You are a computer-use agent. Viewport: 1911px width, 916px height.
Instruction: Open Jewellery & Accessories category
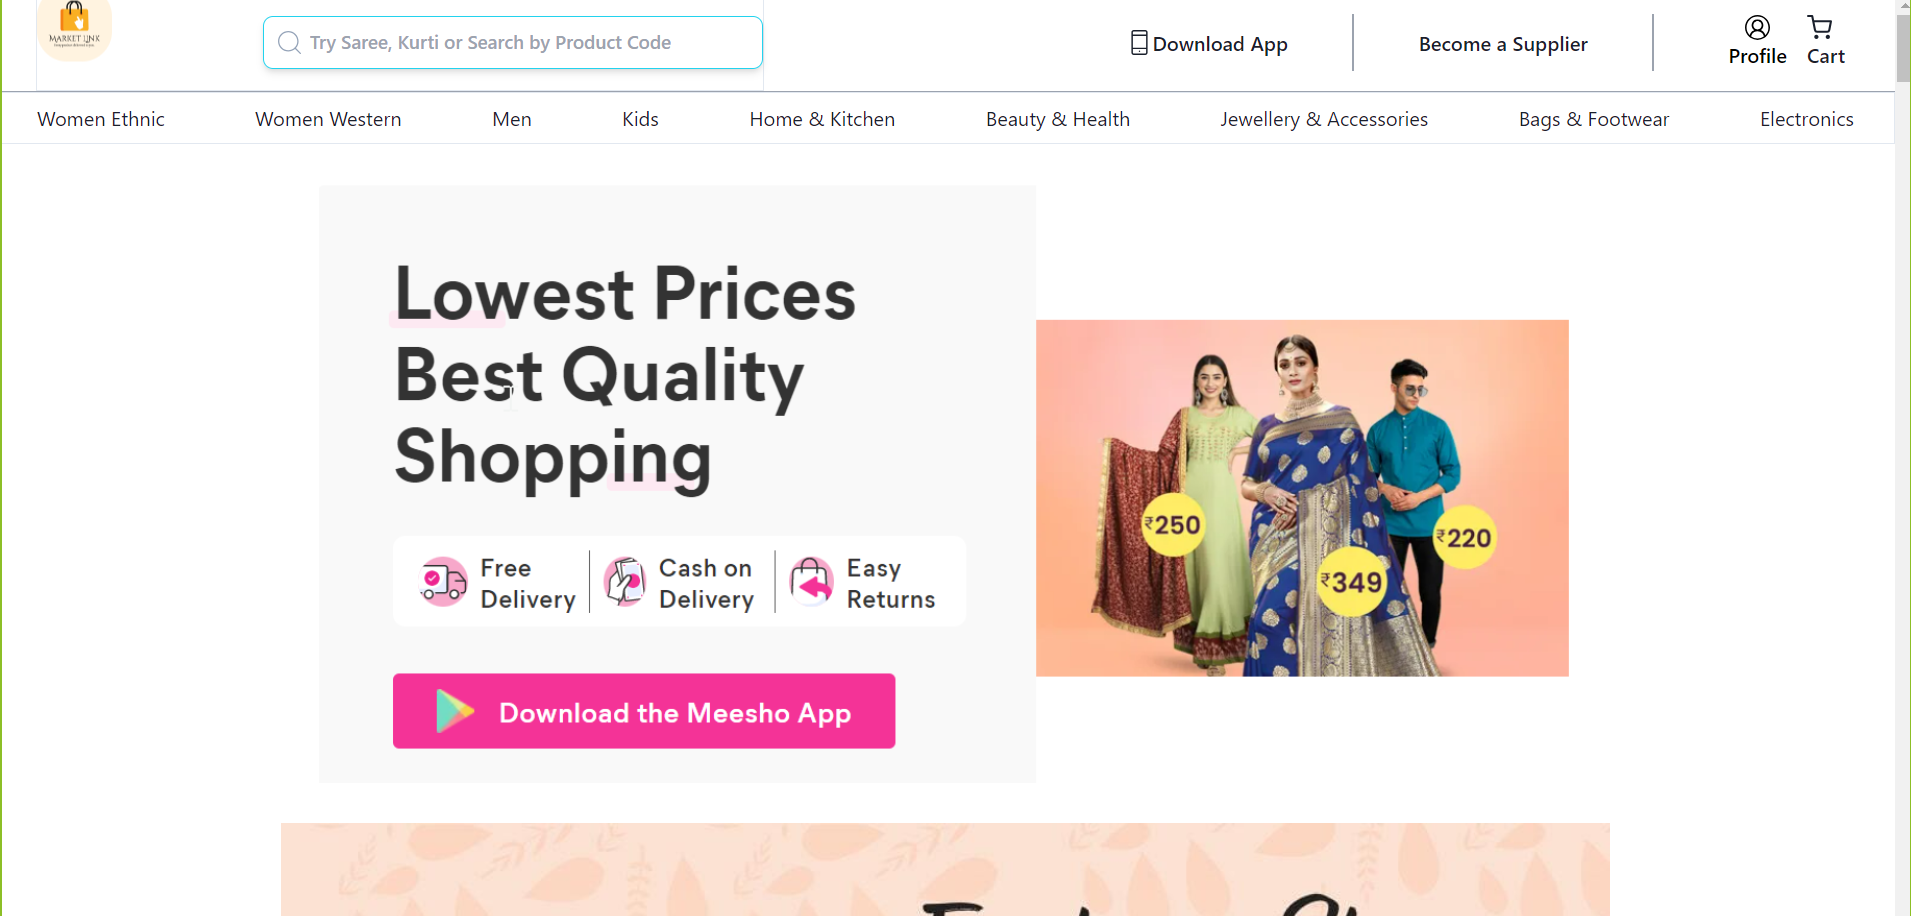click(1324, 118)
